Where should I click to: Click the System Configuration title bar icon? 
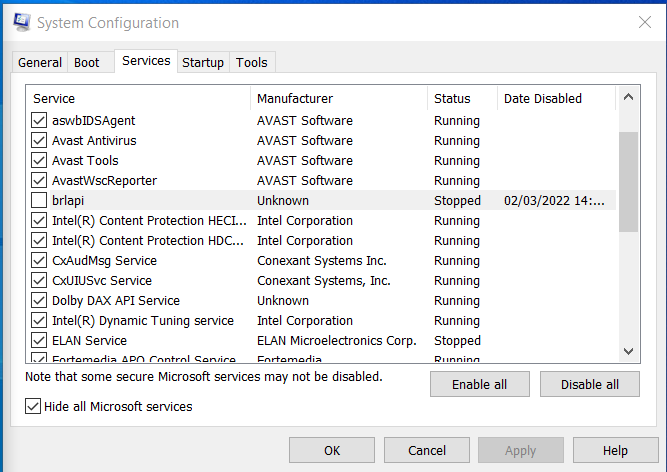pos(22,22)
